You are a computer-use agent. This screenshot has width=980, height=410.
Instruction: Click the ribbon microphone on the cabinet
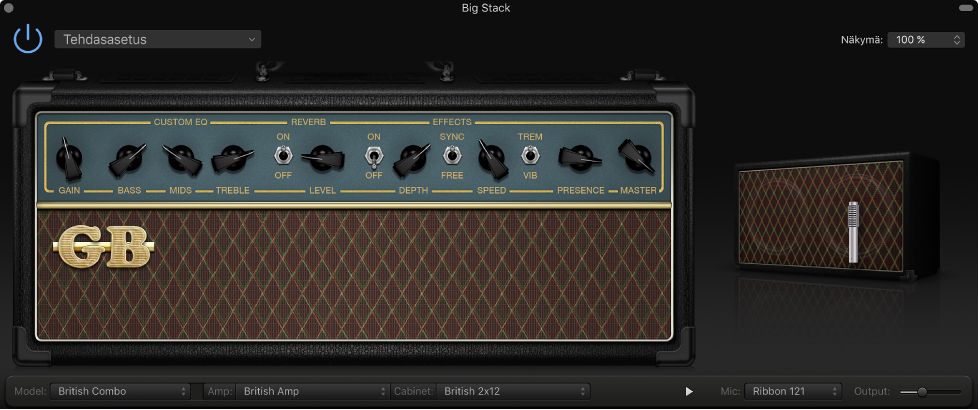853,232
